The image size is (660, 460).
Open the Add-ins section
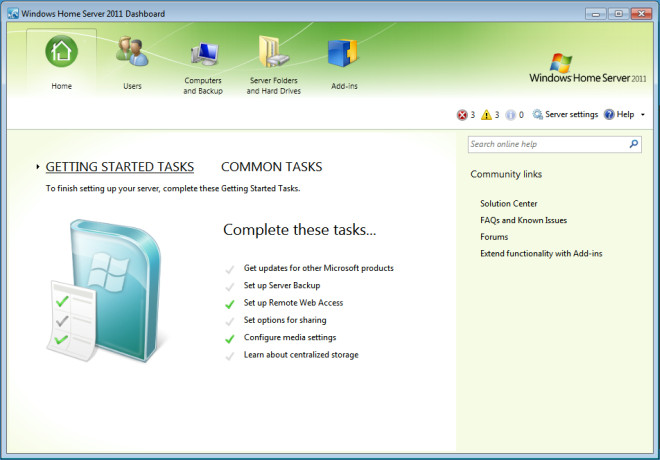[344, 63]
